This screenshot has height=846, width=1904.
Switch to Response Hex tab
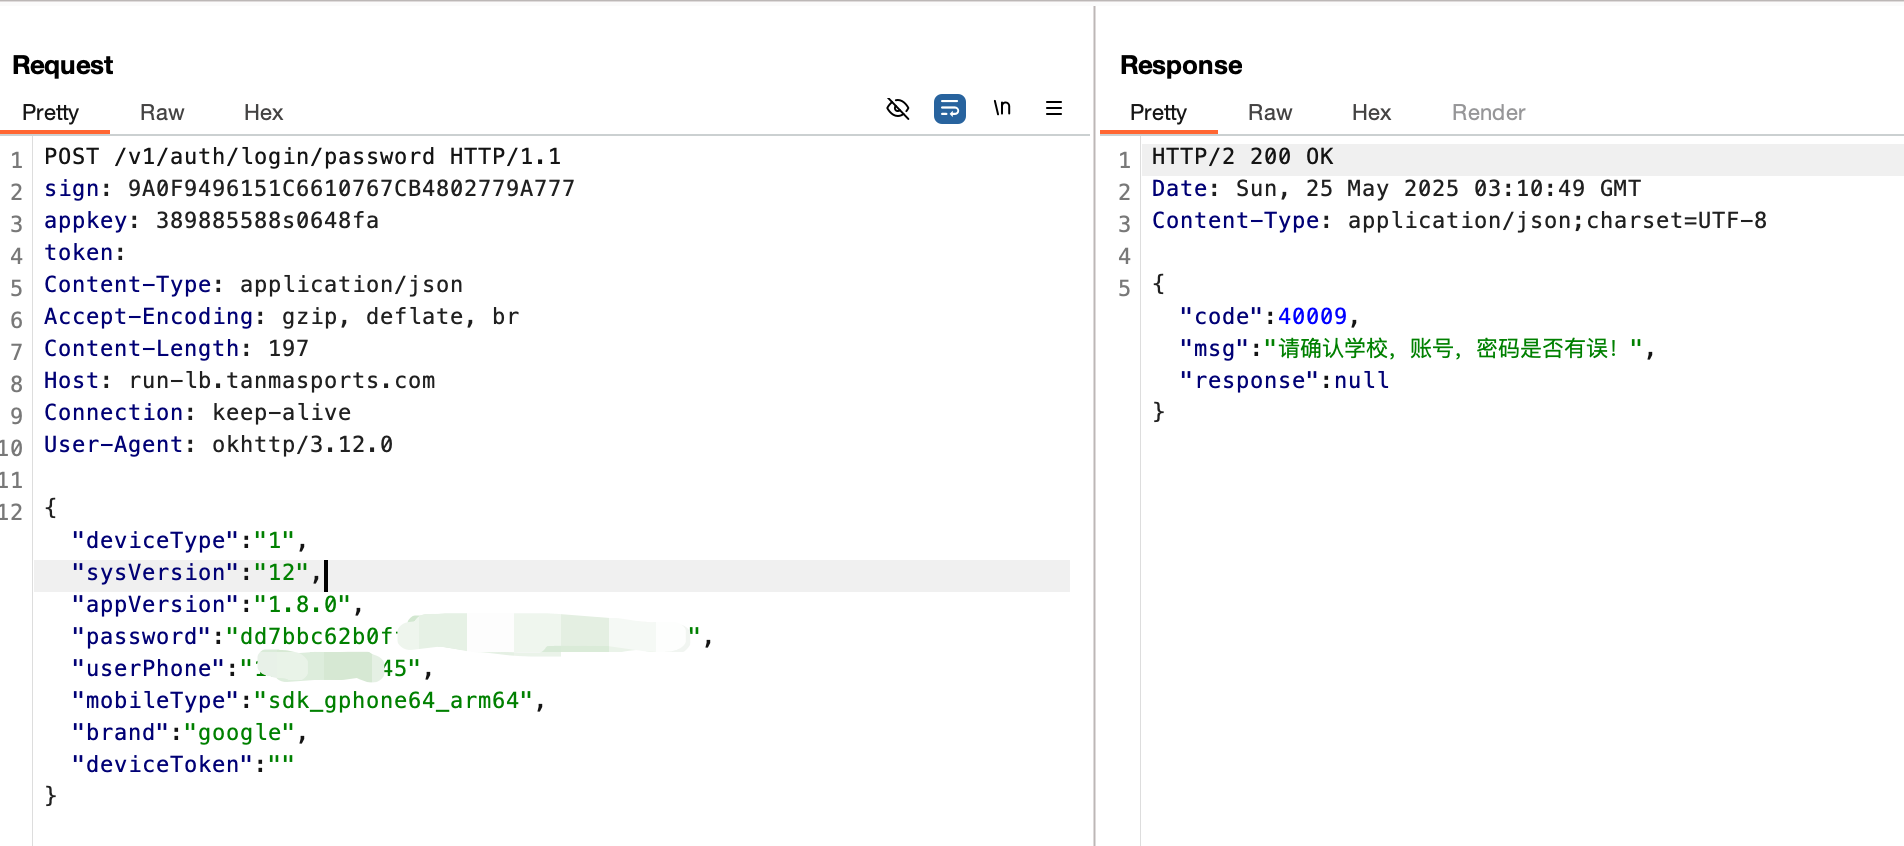pos(1372,113)
